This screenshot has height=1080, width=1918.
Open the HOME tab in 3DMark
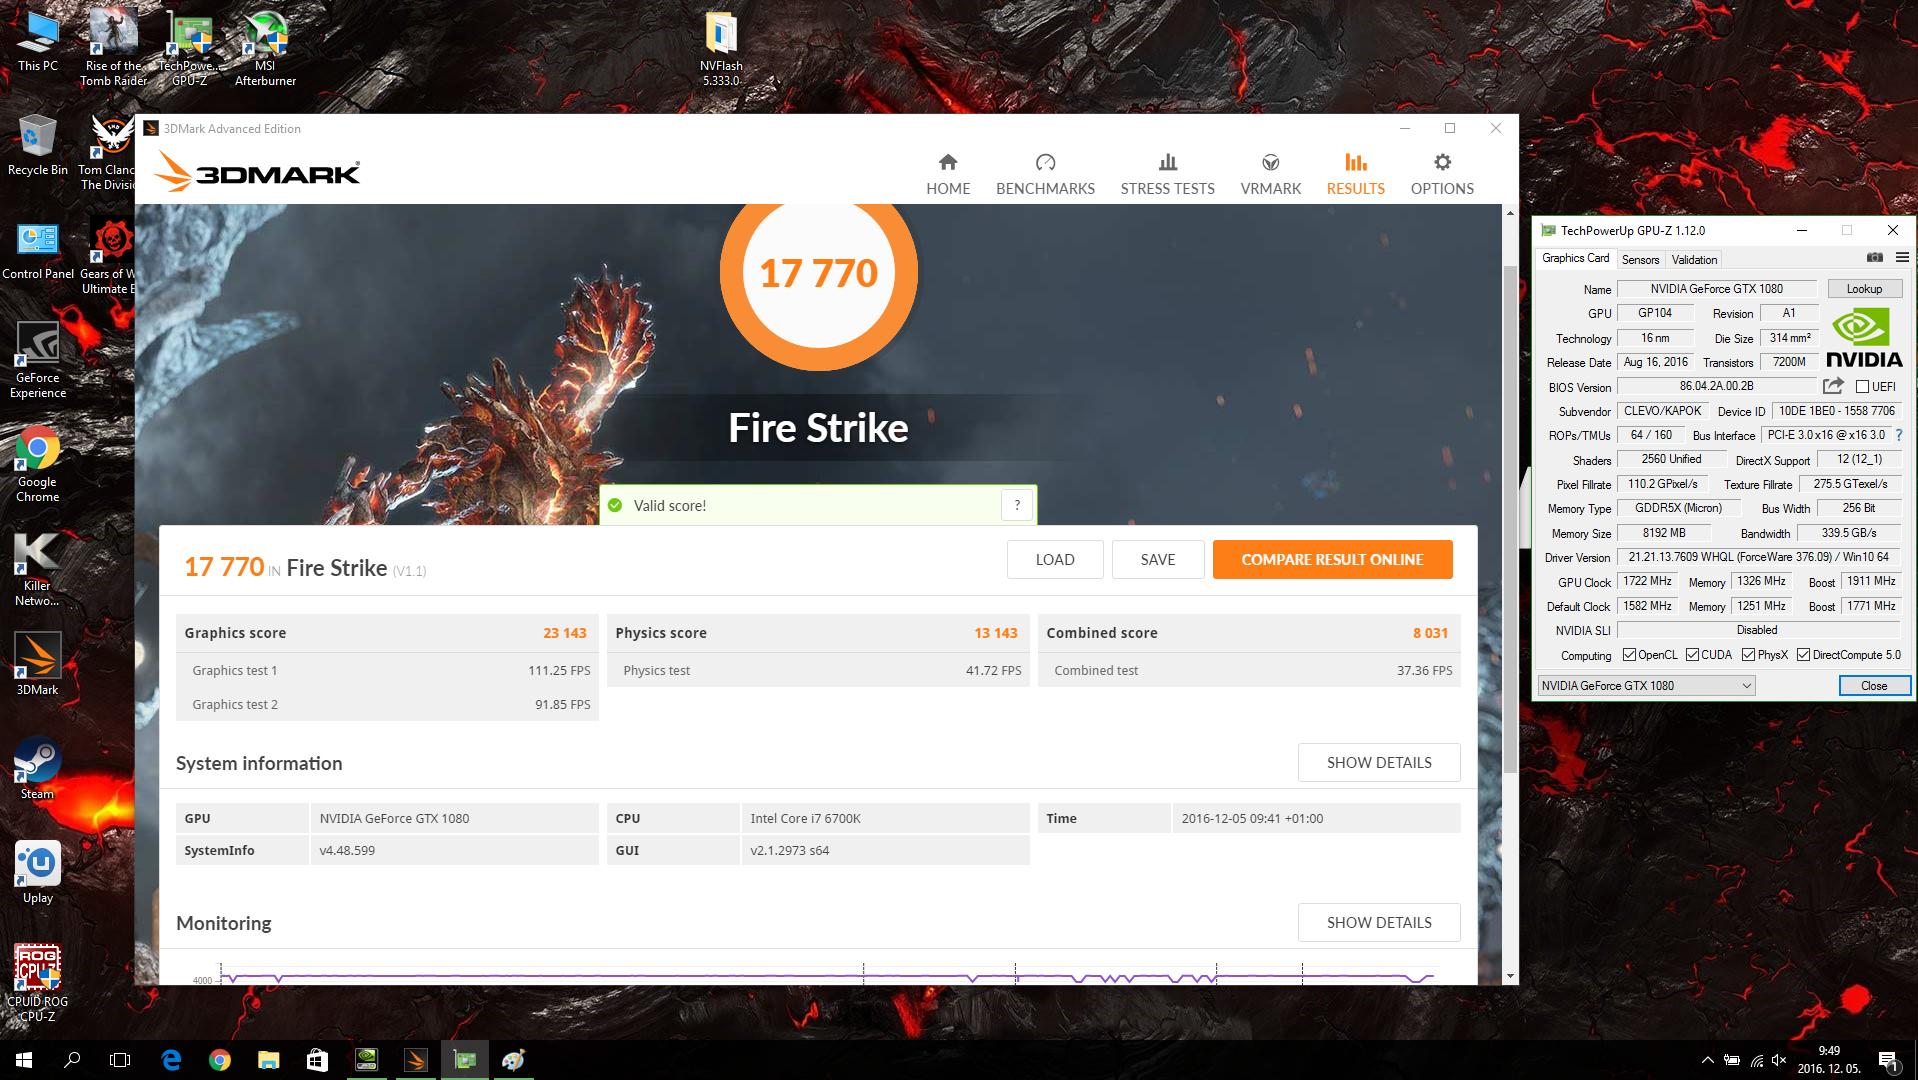coord(947,174)
